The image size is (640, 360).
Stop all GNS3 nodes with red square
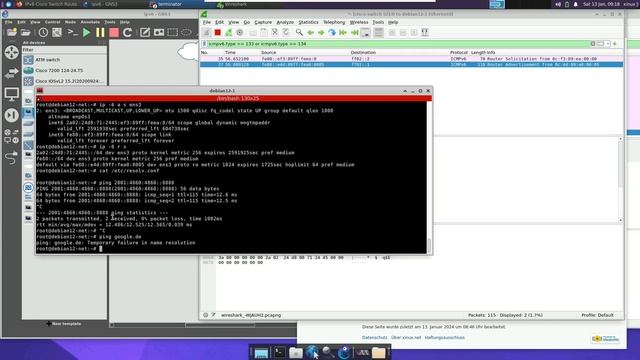pos(114,32)
